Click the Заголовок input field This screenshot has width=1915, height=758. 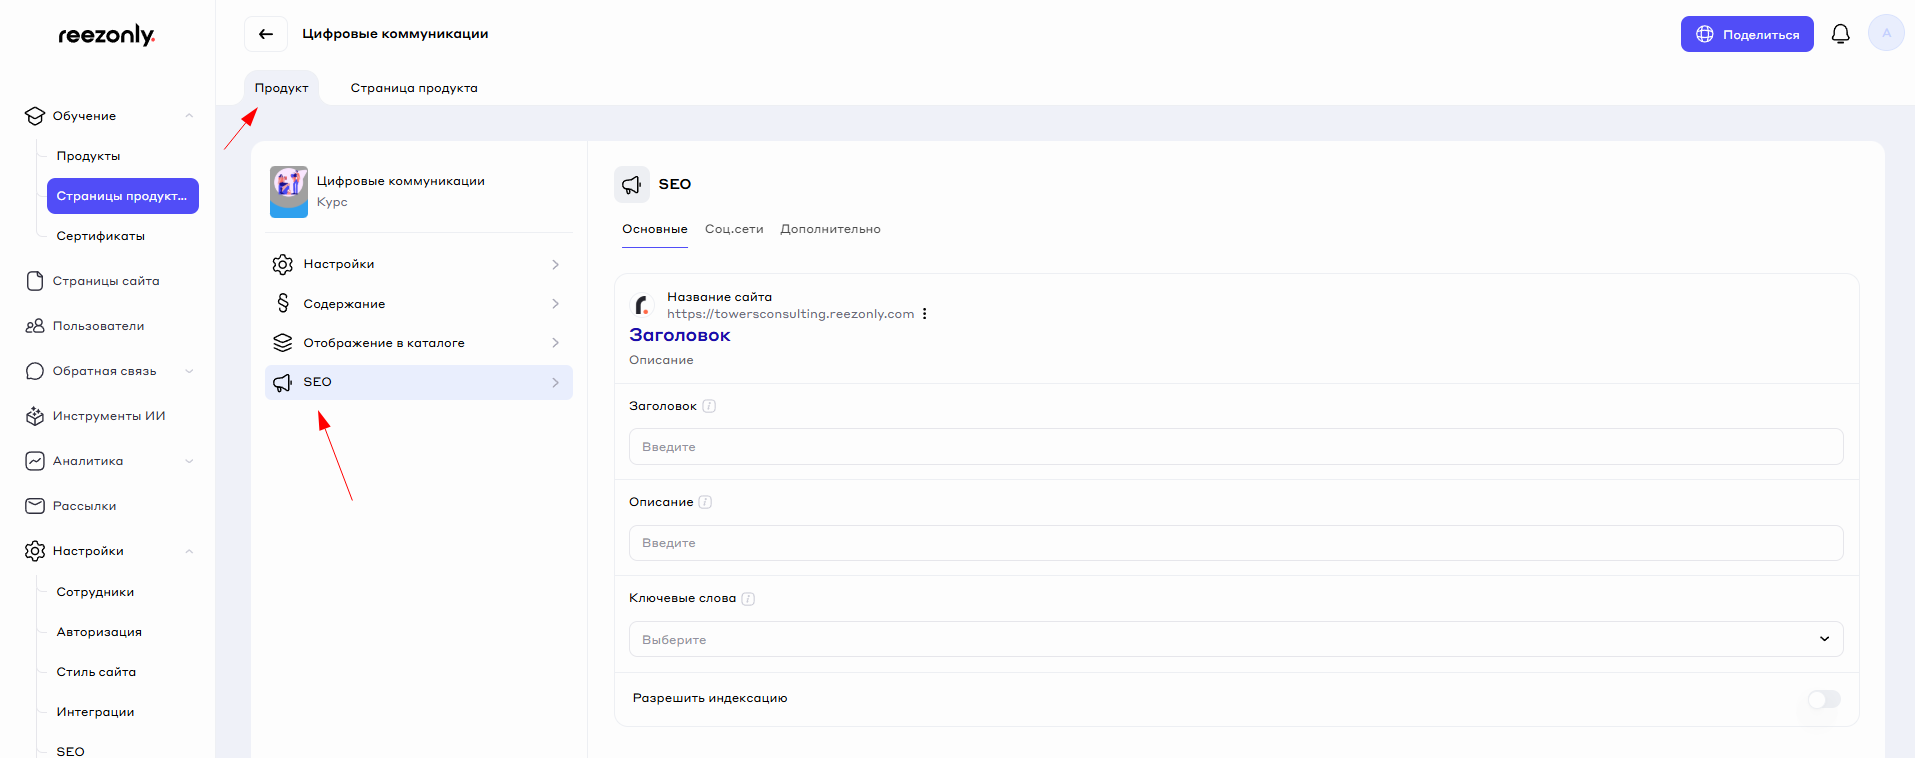1235,447
